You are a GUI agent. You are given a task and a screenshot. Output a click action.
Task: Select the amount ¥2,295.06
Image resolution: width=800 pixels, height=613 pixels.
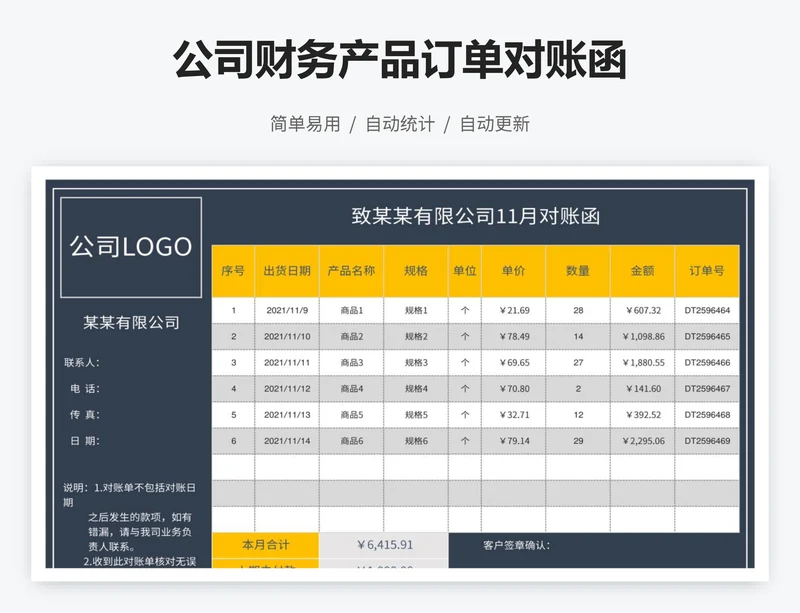click(642, 440)
